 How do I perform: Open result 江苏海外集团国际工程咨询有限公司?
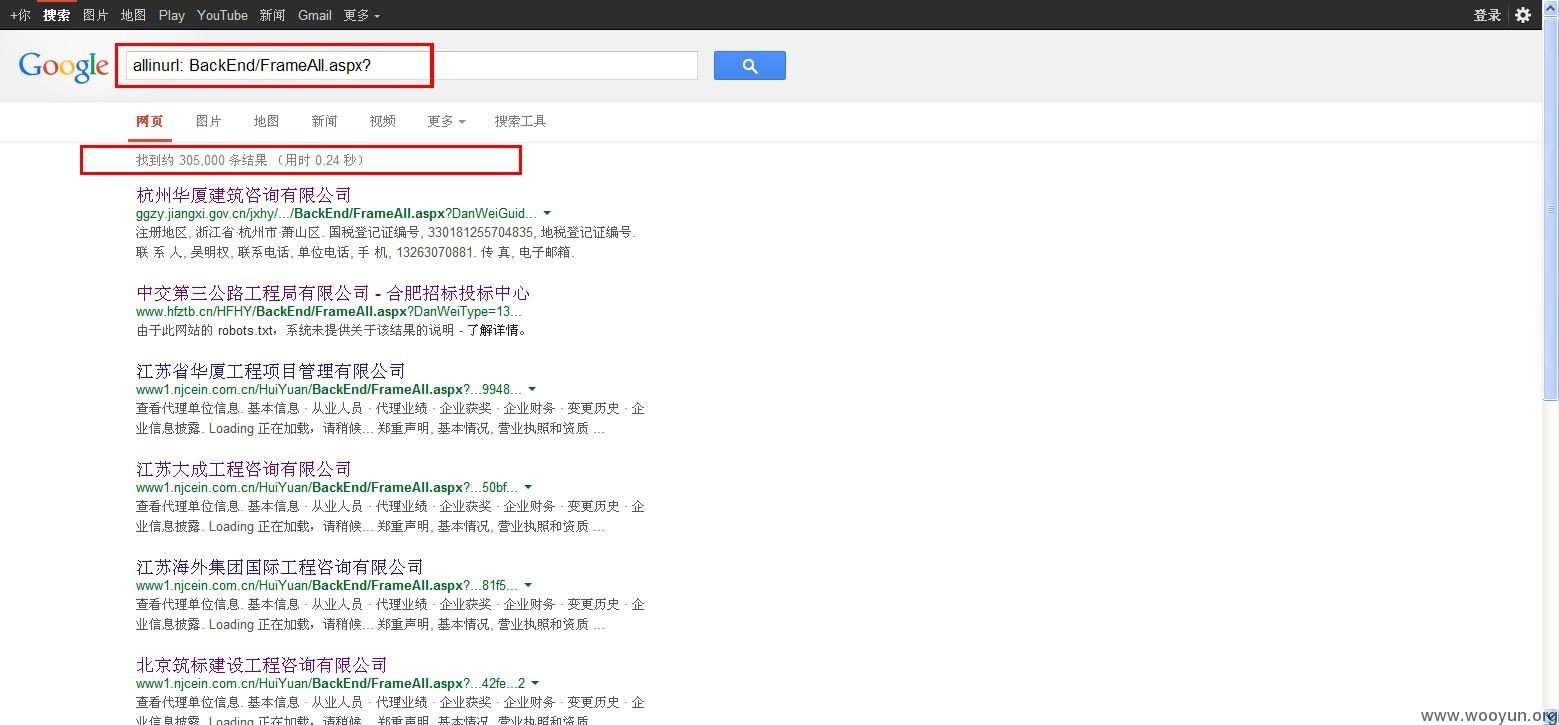pyautogui.click(x=280, y=567)
